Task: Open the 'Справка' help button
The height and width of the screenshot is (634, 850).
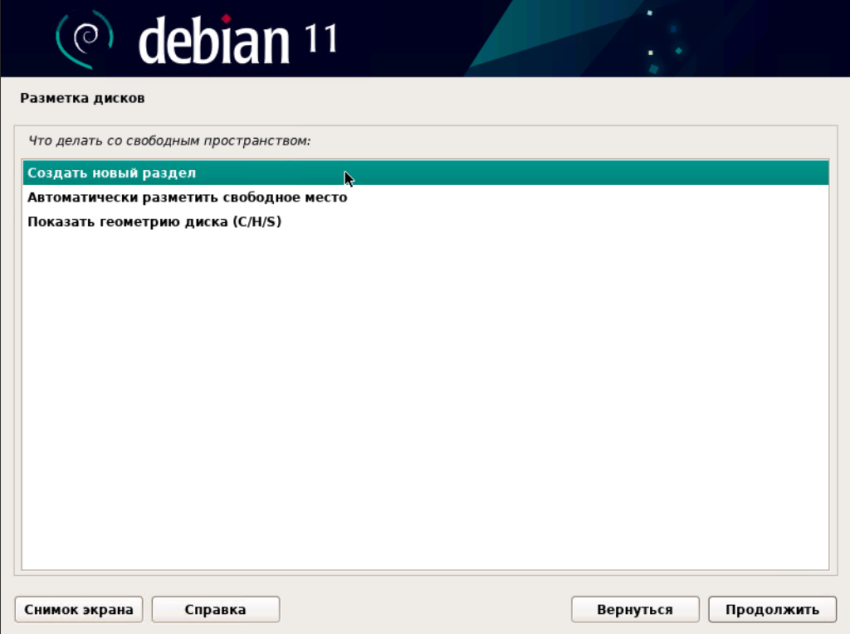Action: [216, 610]
